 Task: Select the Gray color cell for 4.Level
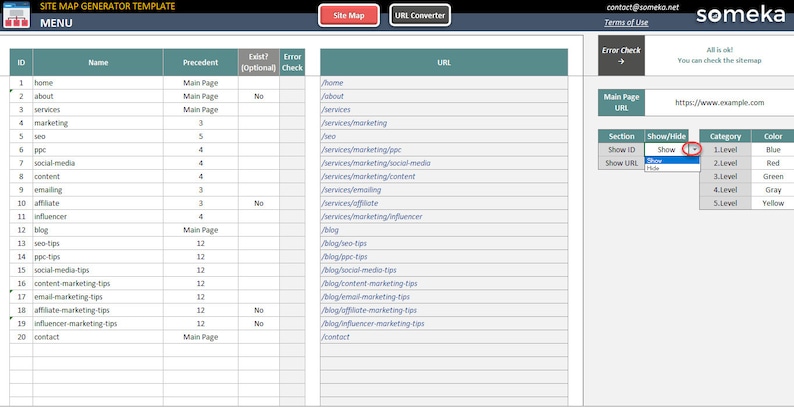coord(773,190)
